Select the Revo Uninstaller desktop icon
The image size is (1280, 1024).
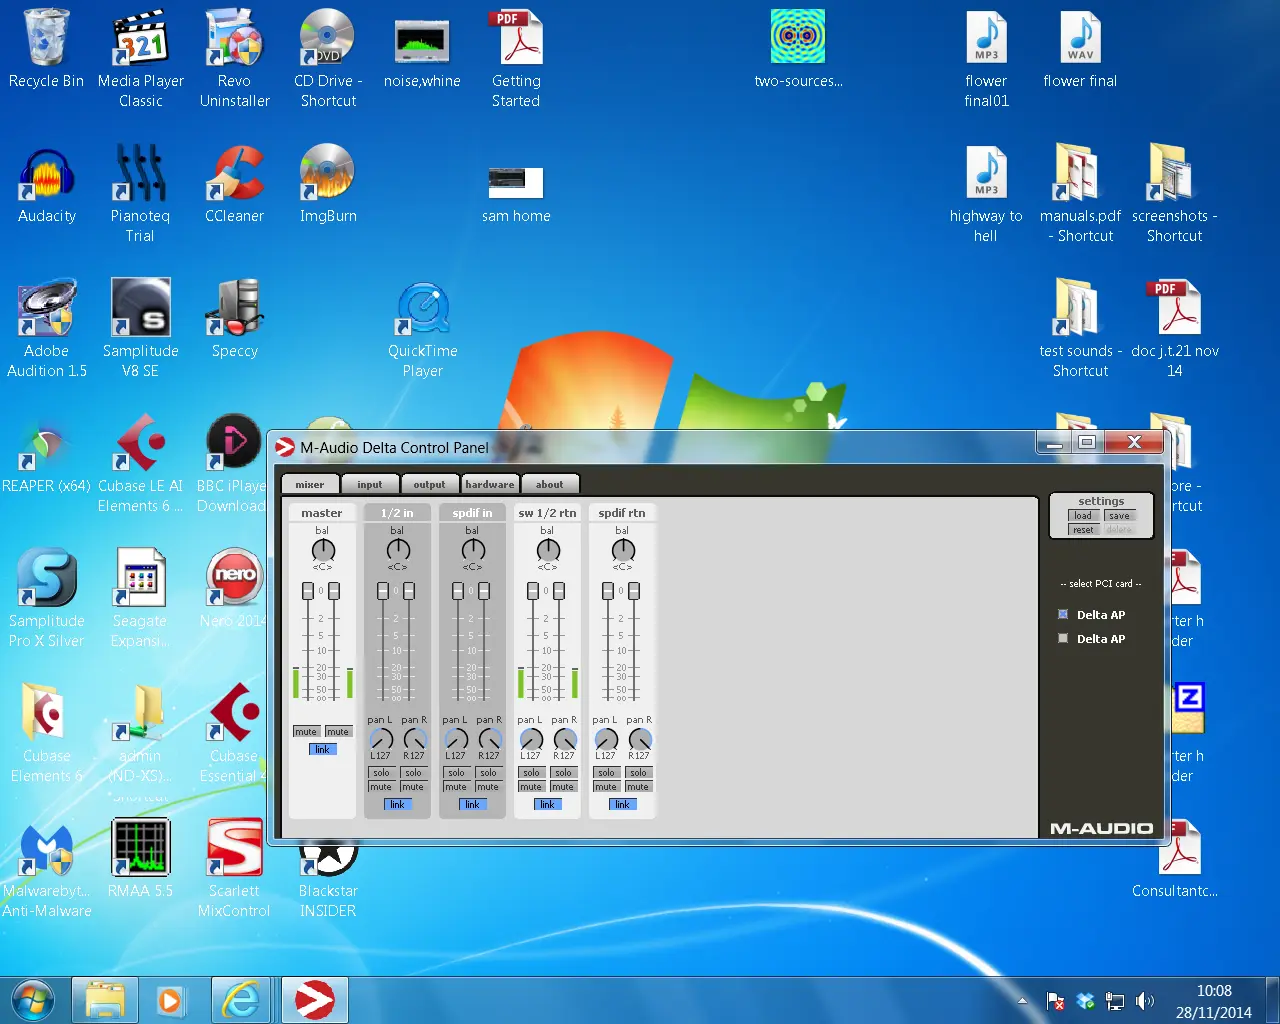tap(234, 58)
